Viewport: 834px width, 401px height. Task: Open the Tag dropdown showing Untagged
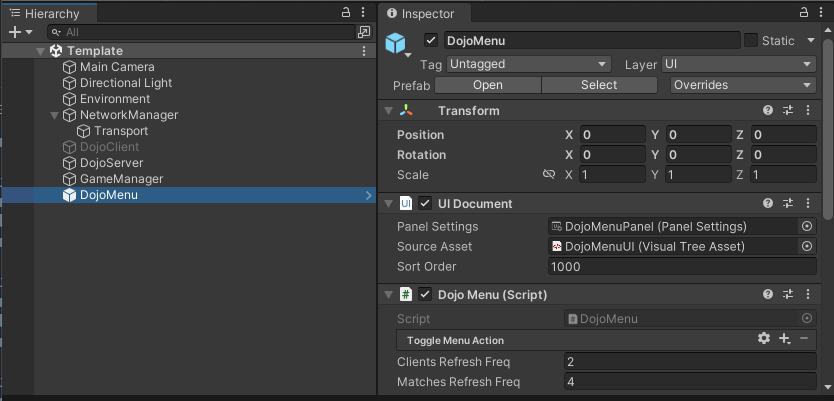click(529, 64)
